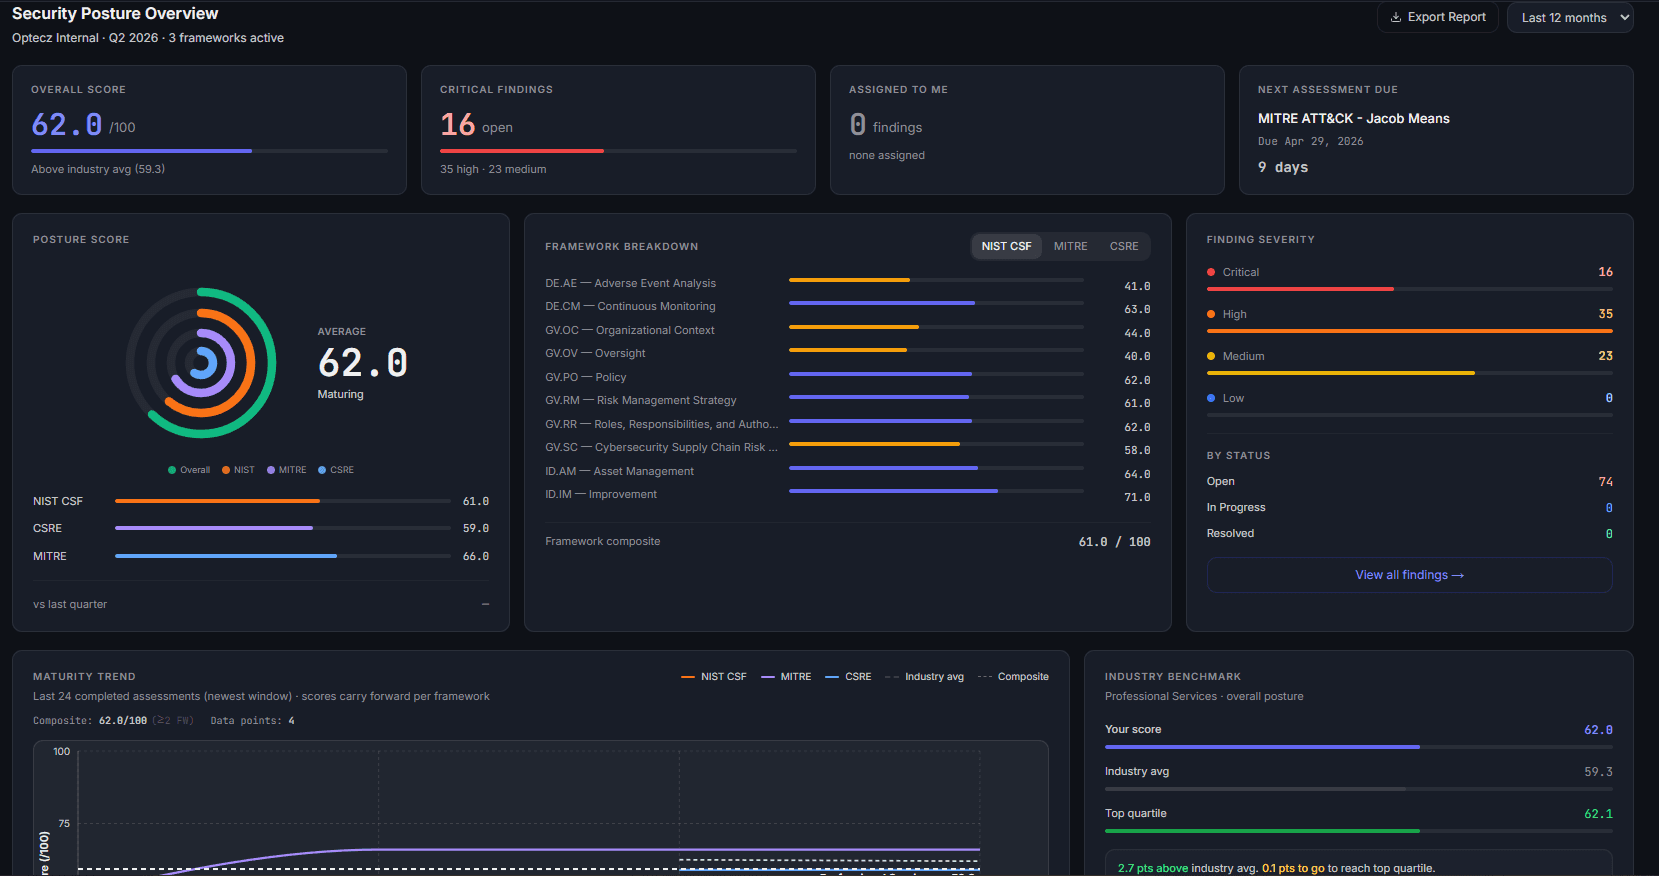1659x876 pixels.
Task: Toggle the CSRE trend legend entry
Action: pos(848,677)
